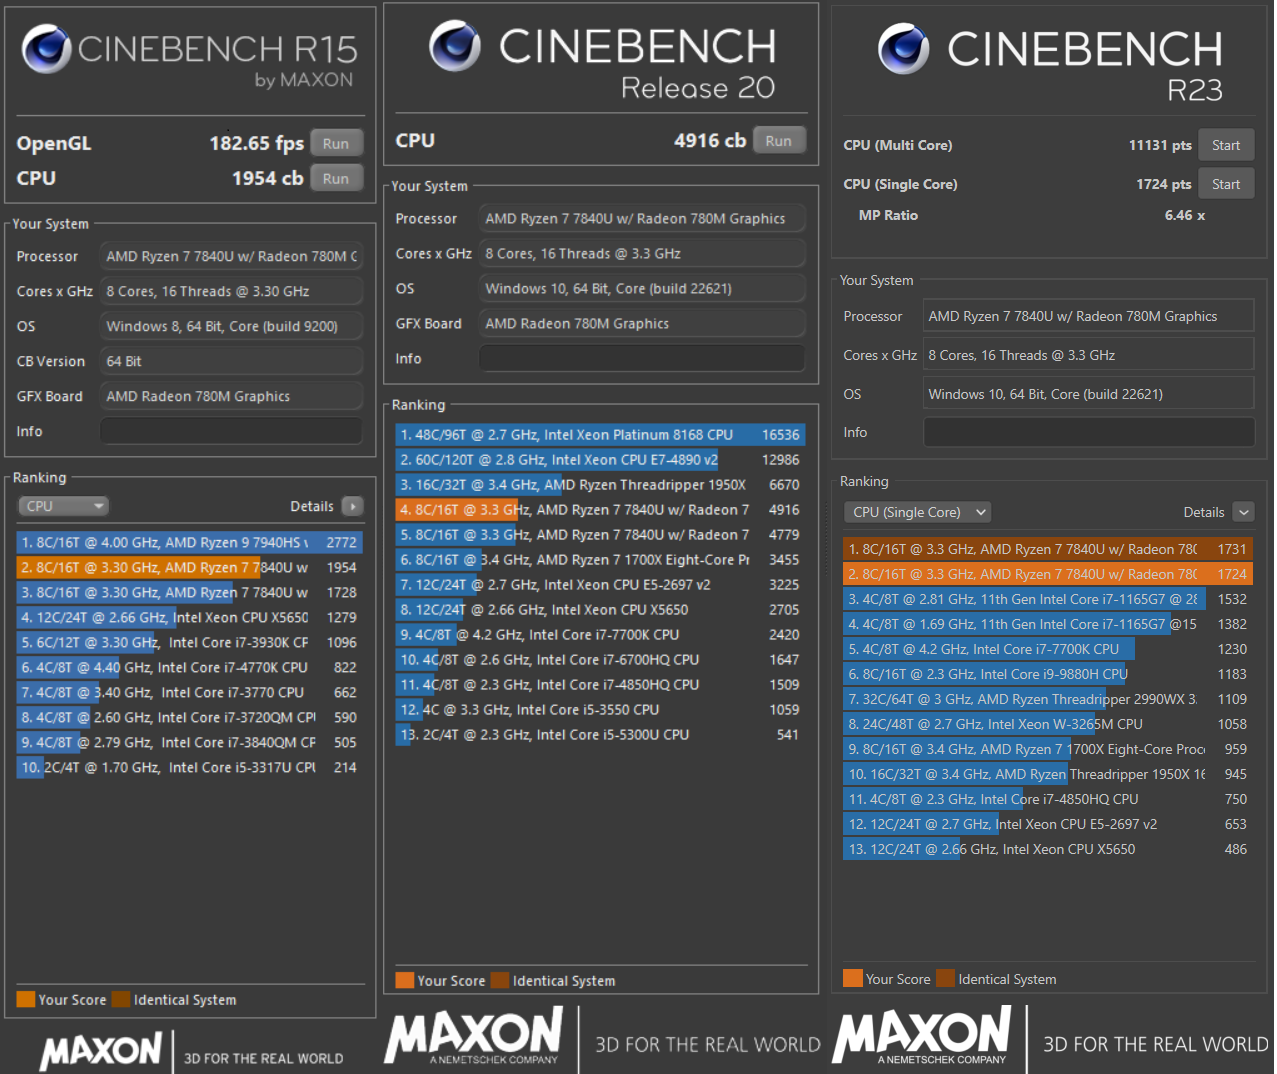Select the Xeon E7-4890 v2 row in Release 20
Viewport: 1277px width, 1074px height.
click(600, 459)
